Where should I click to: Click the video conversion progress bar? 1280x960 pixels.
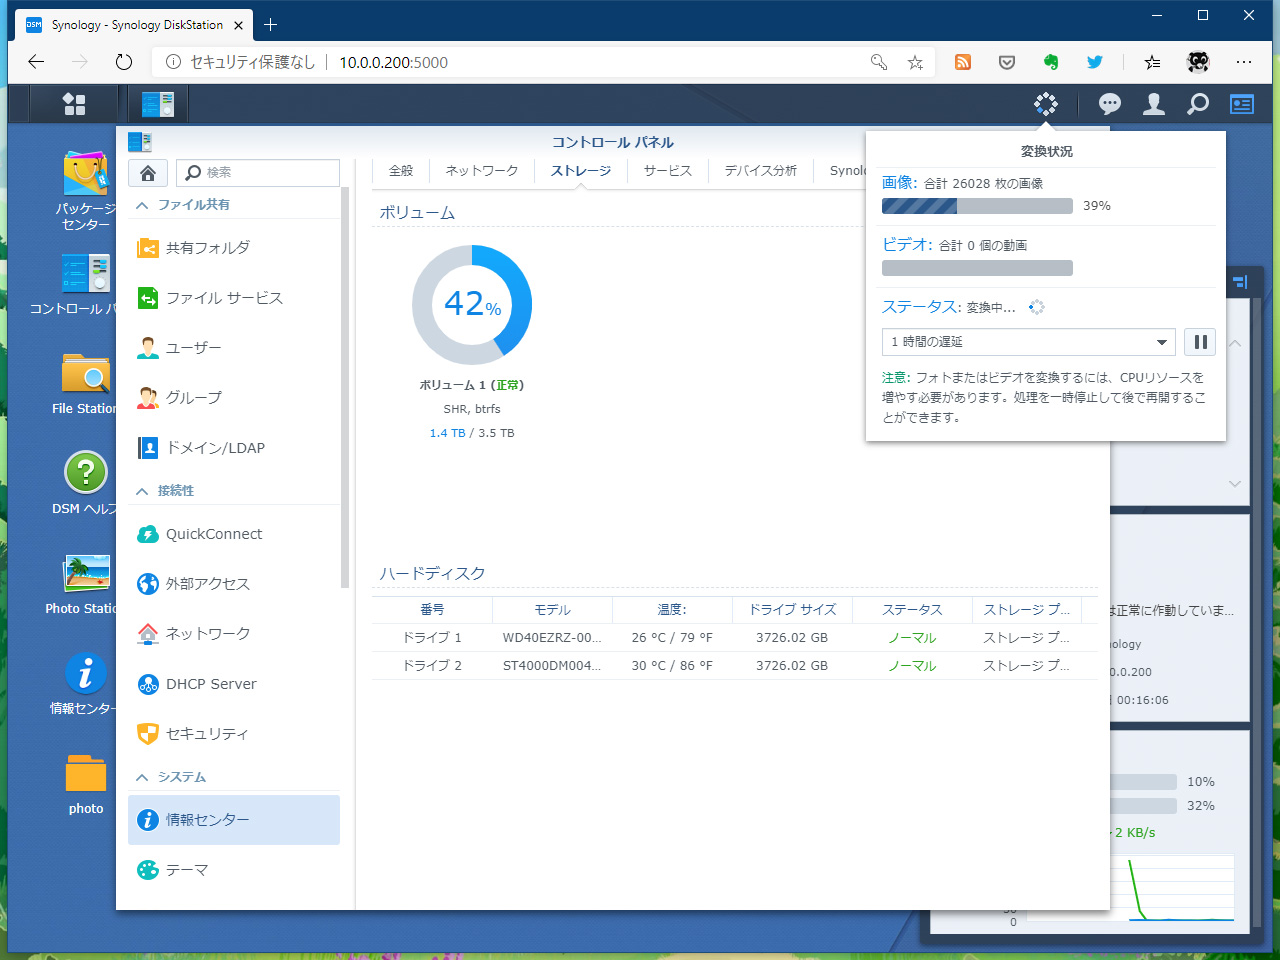click(977, 268)
